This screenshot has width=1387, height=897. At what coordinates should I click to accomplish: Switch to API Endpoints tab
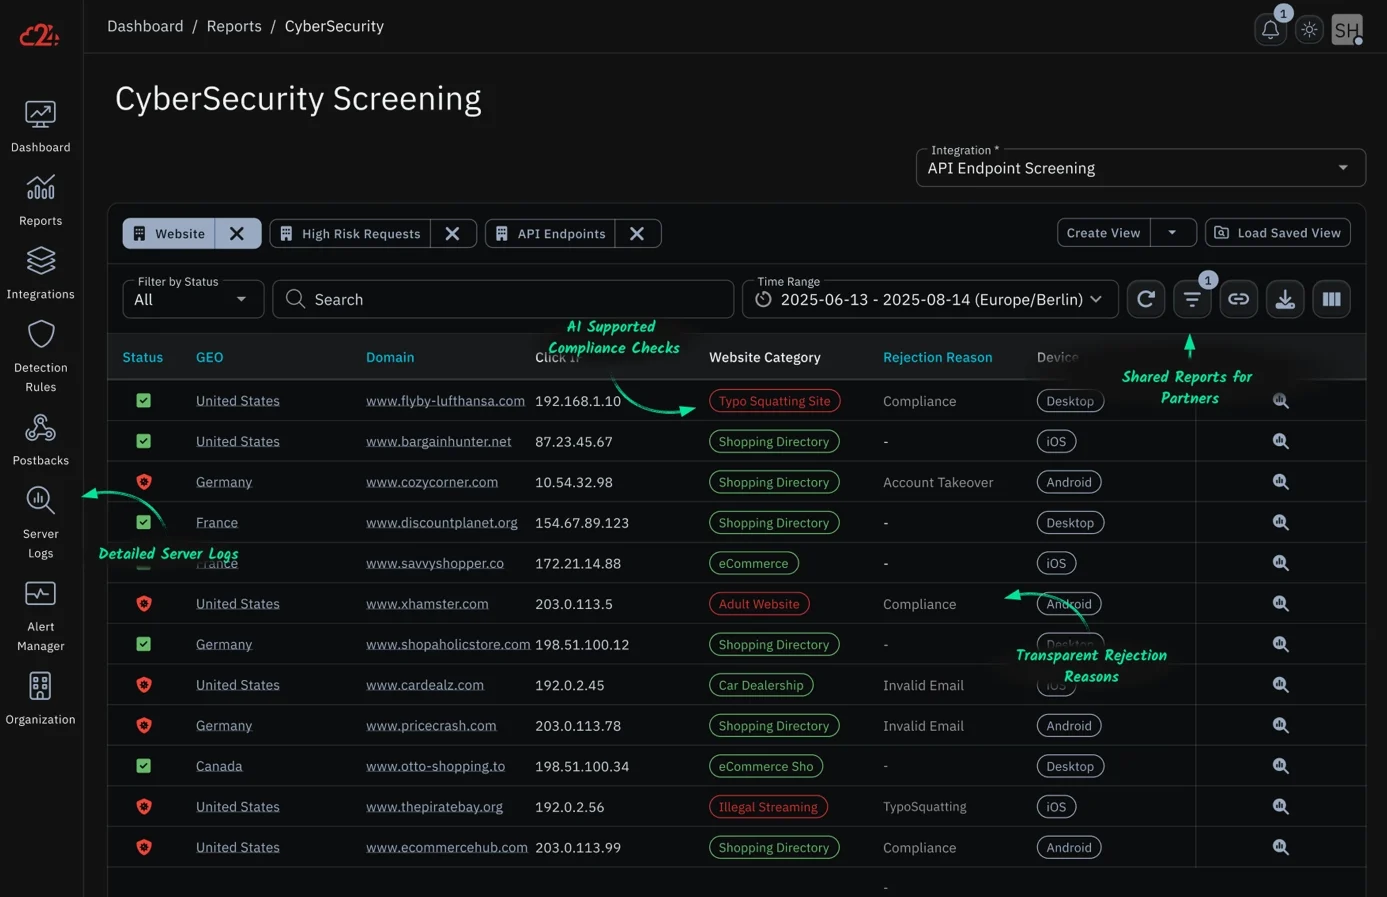(550, 233)
